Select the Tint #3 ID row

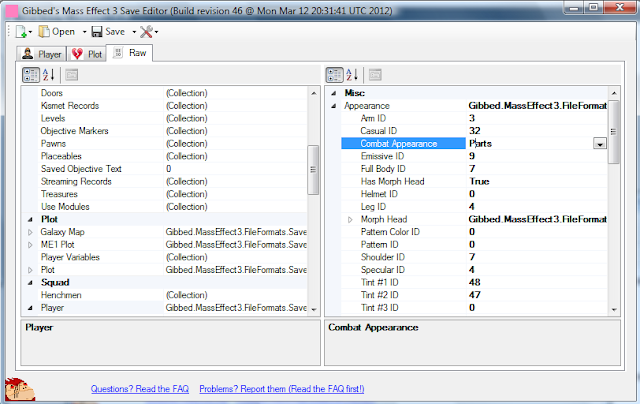474,308
